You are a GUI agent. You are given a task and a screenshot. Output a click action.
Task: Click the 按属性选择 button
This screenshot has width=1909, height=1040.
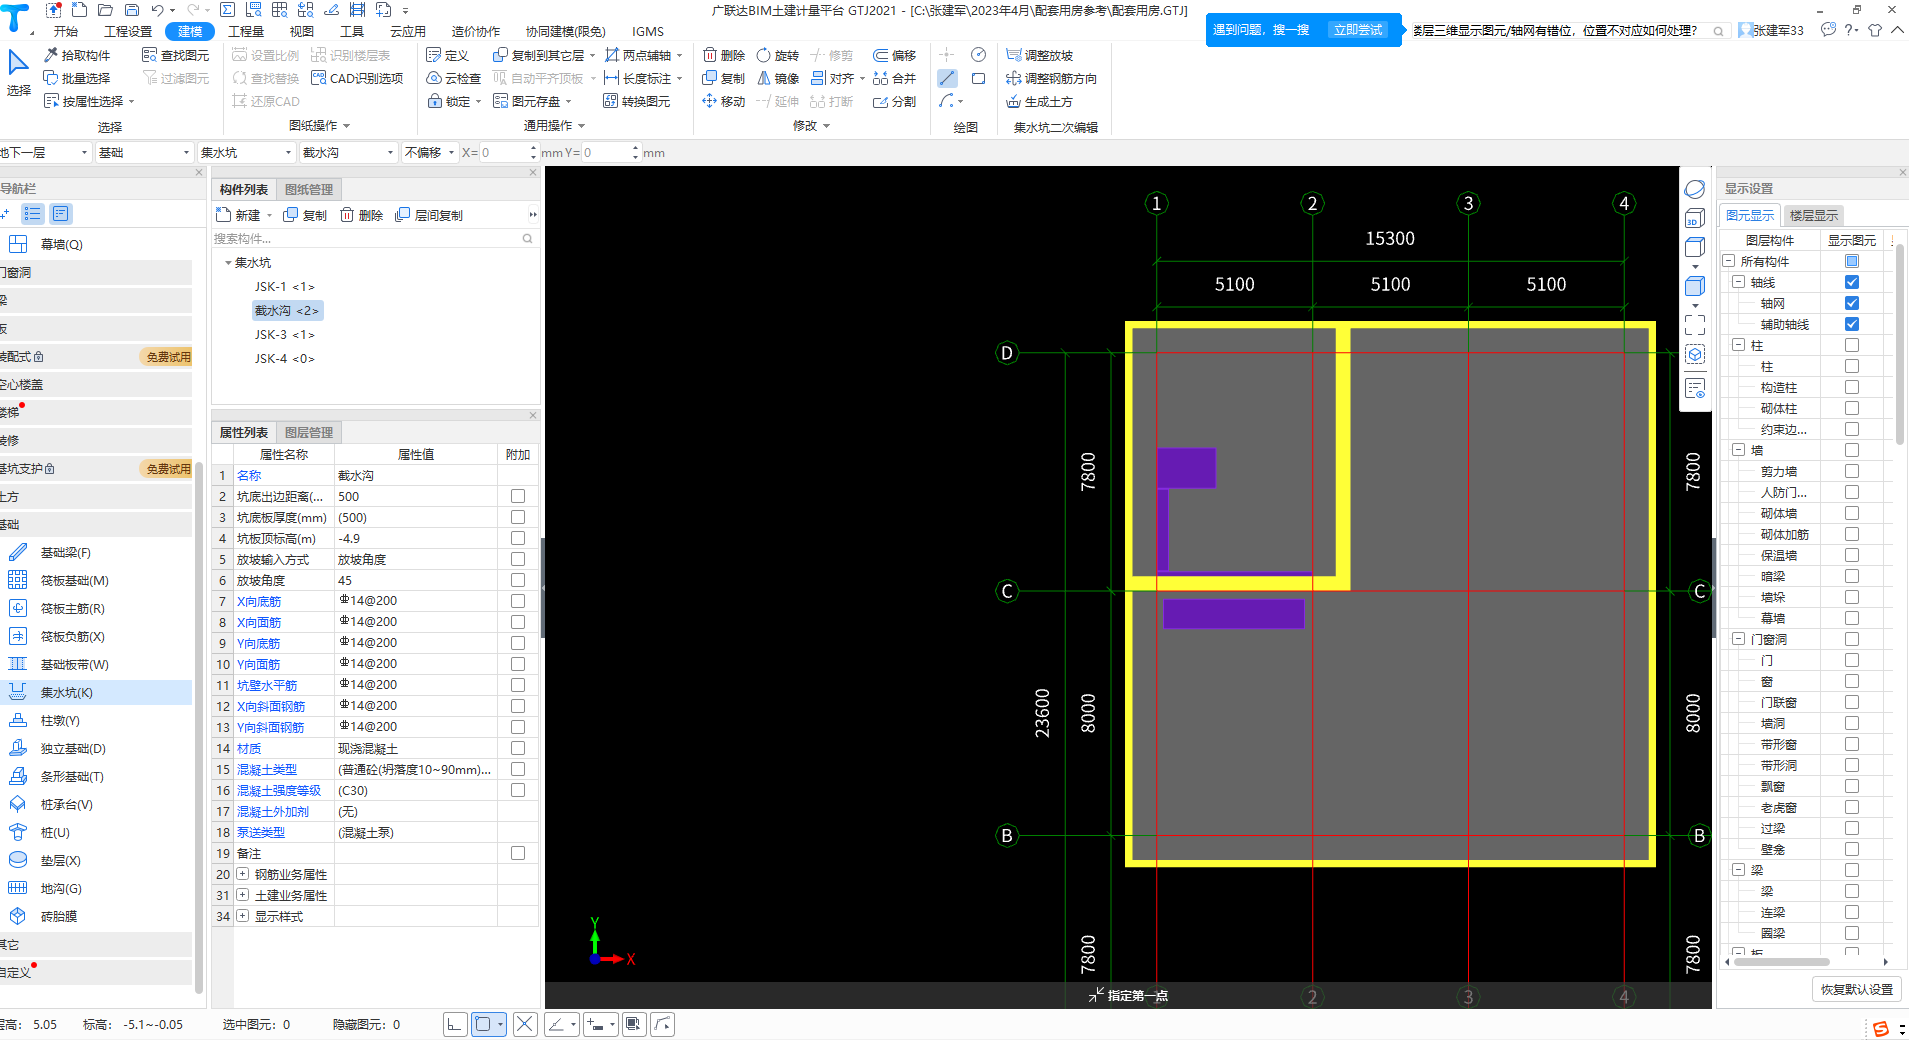click(89, 101)
